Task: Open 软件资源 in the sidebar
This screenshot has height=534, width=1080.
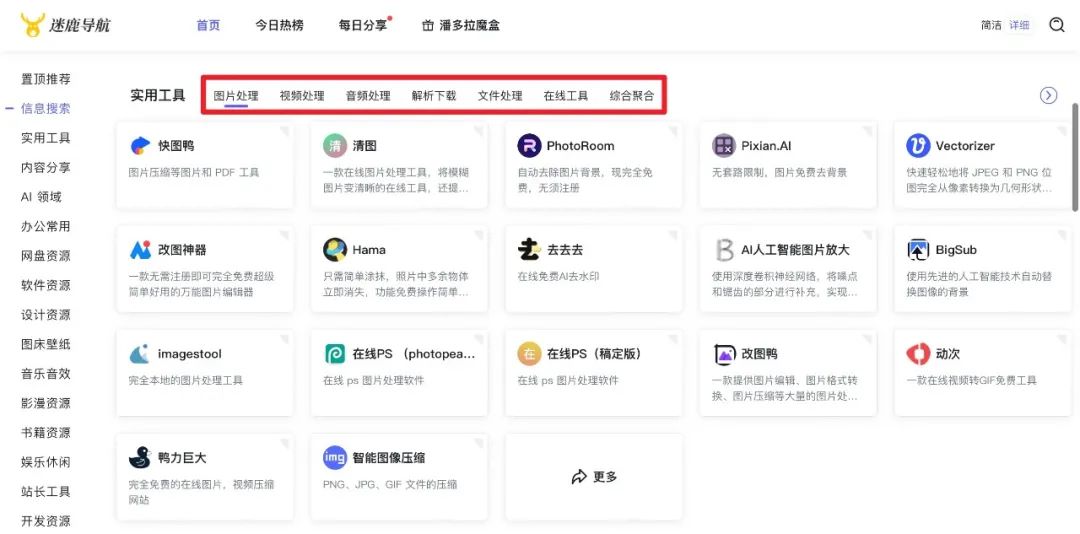Action: point(45,285)
